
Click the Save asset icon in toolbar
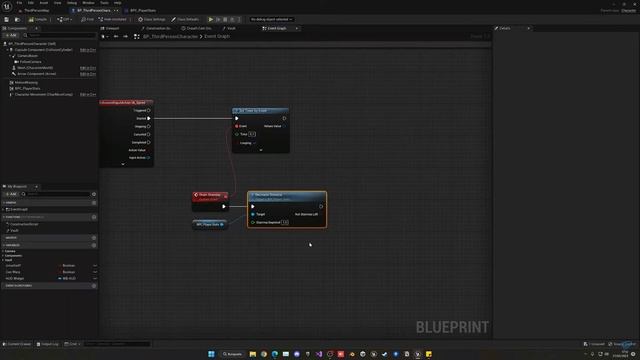[x=7, y=19]
